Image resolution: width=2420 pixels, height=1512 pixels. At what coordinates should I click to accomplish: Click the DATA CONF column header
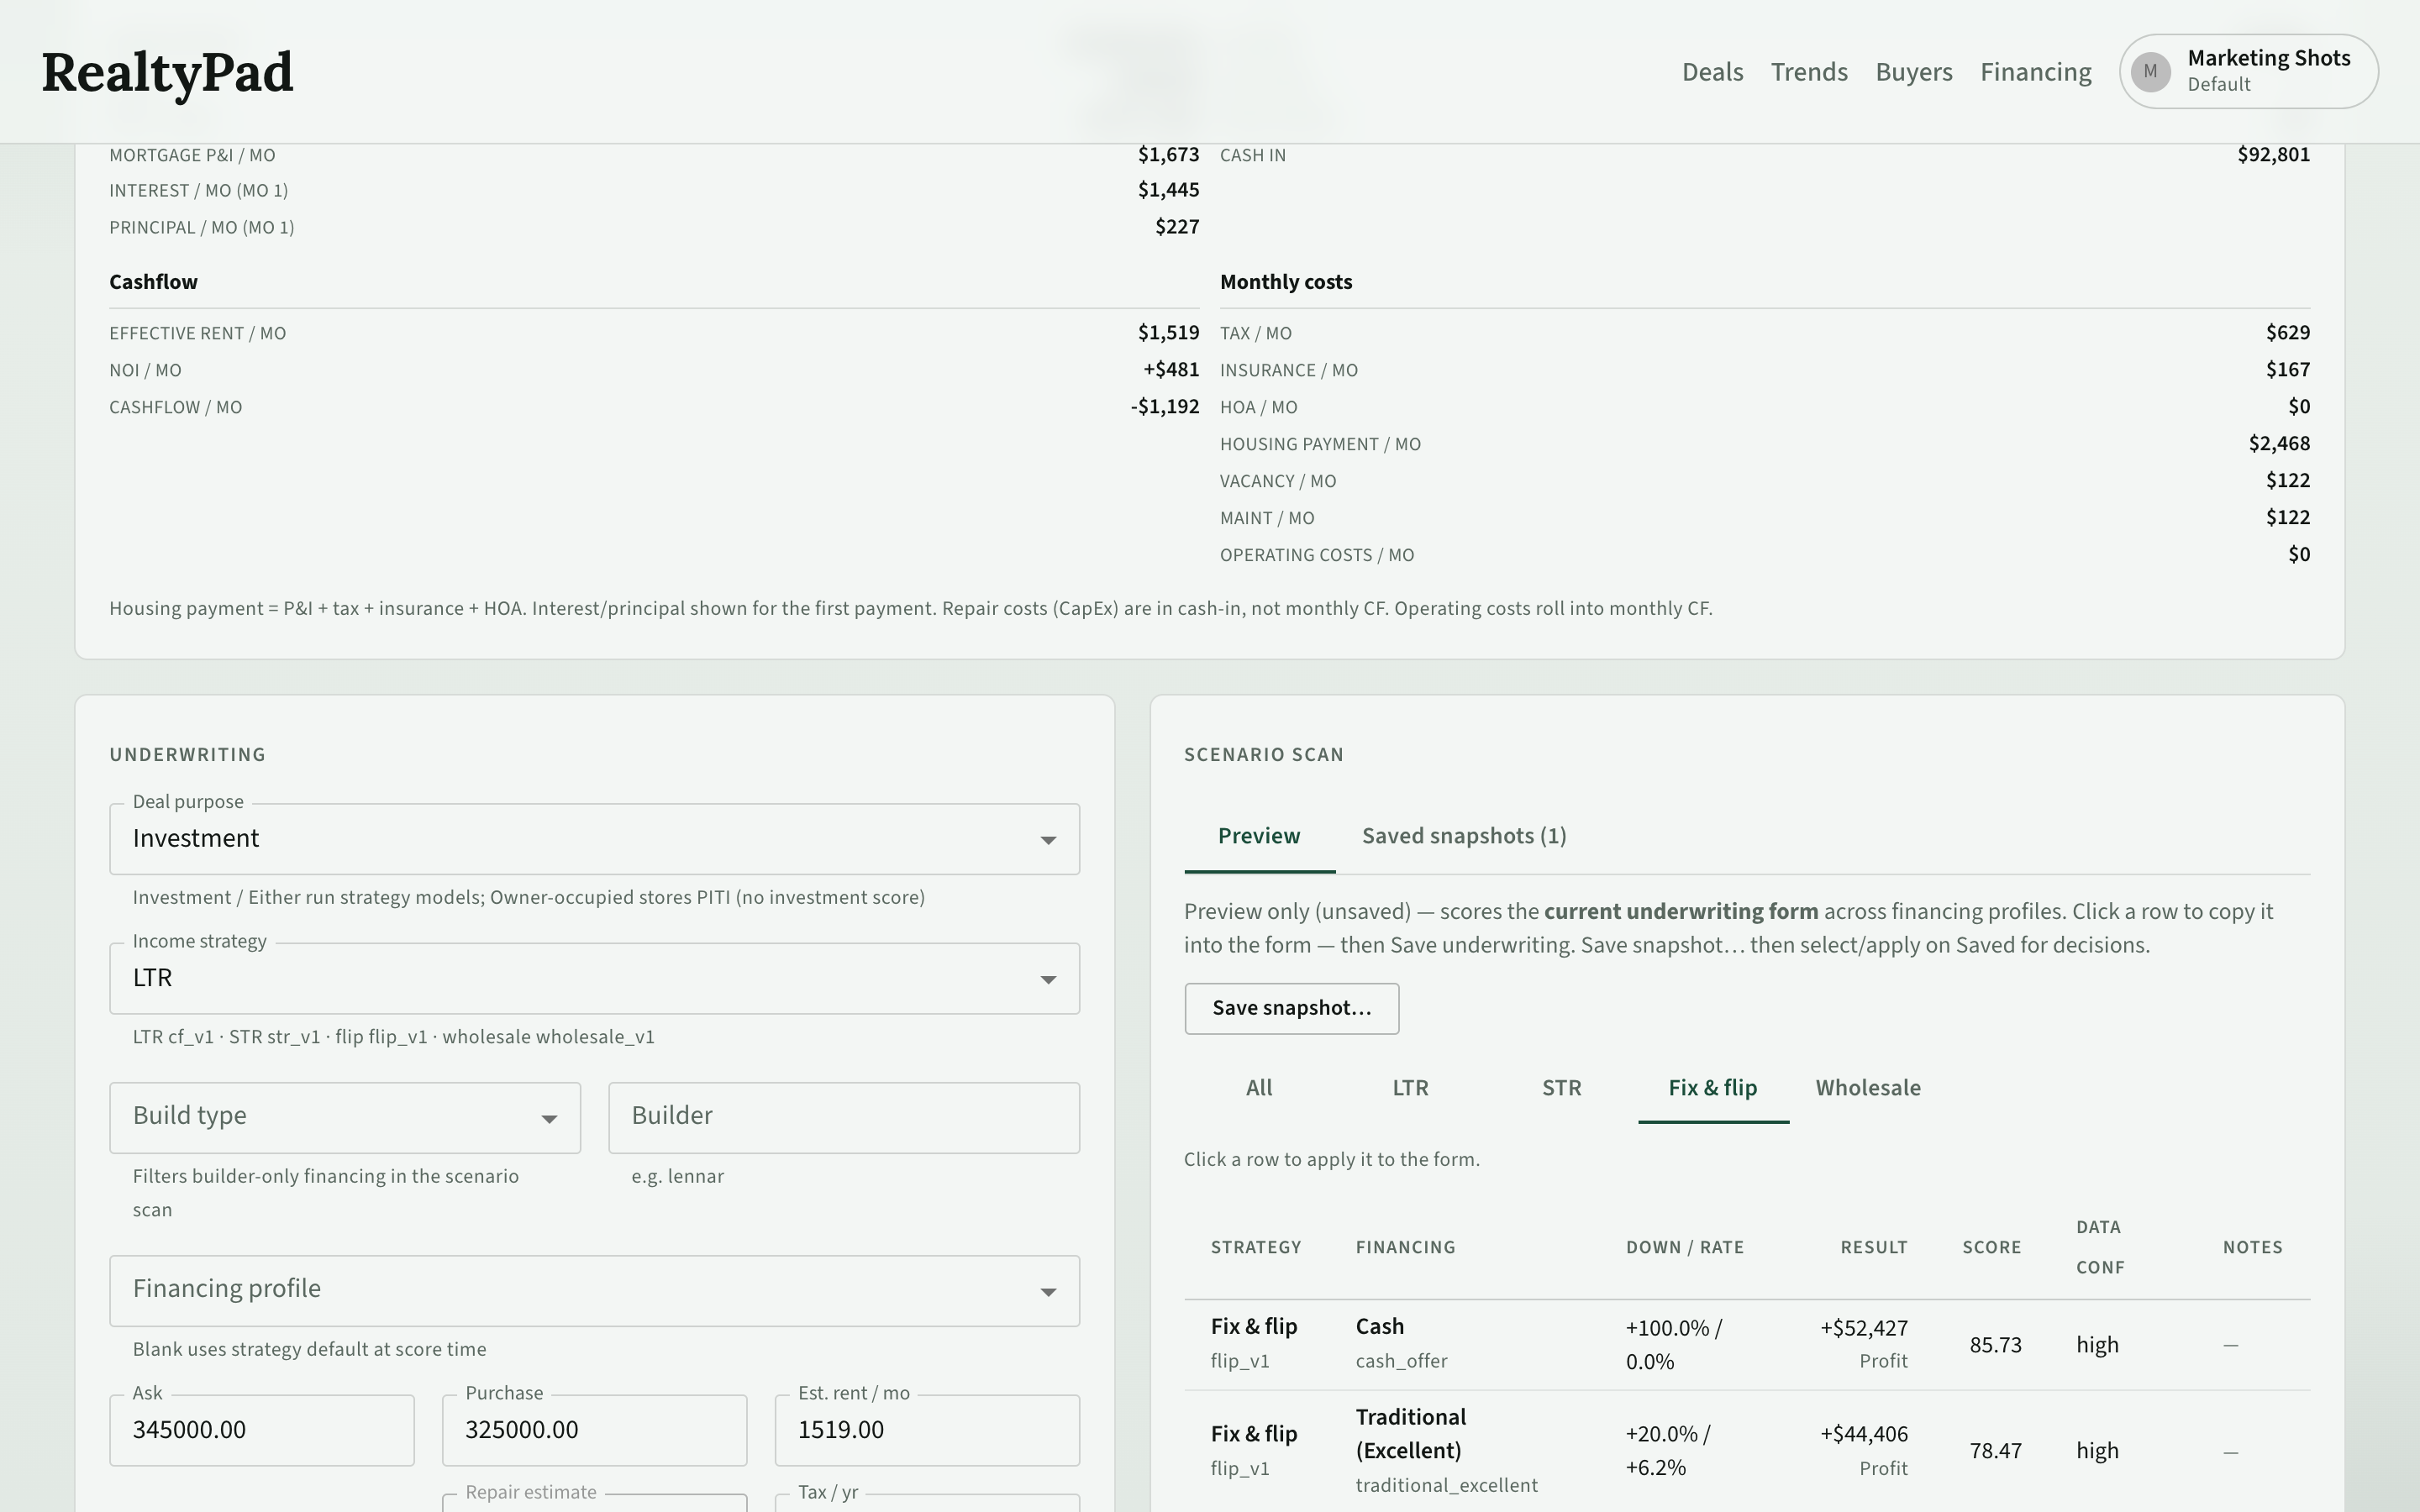(2099, 1247)
